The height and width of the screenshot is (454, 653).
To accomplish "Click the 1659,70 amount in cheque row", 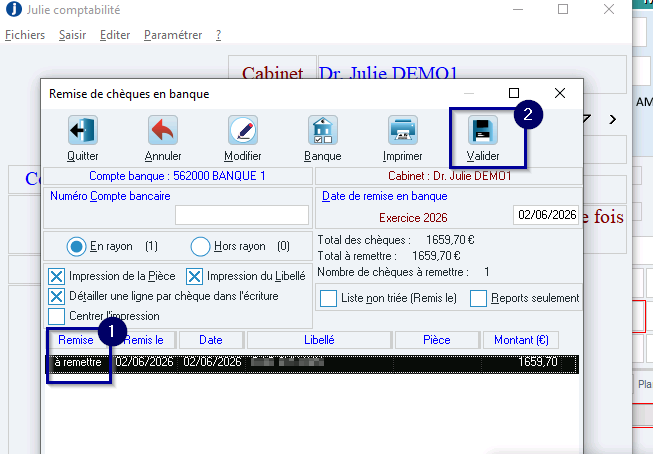I will (x=538, y=362).
